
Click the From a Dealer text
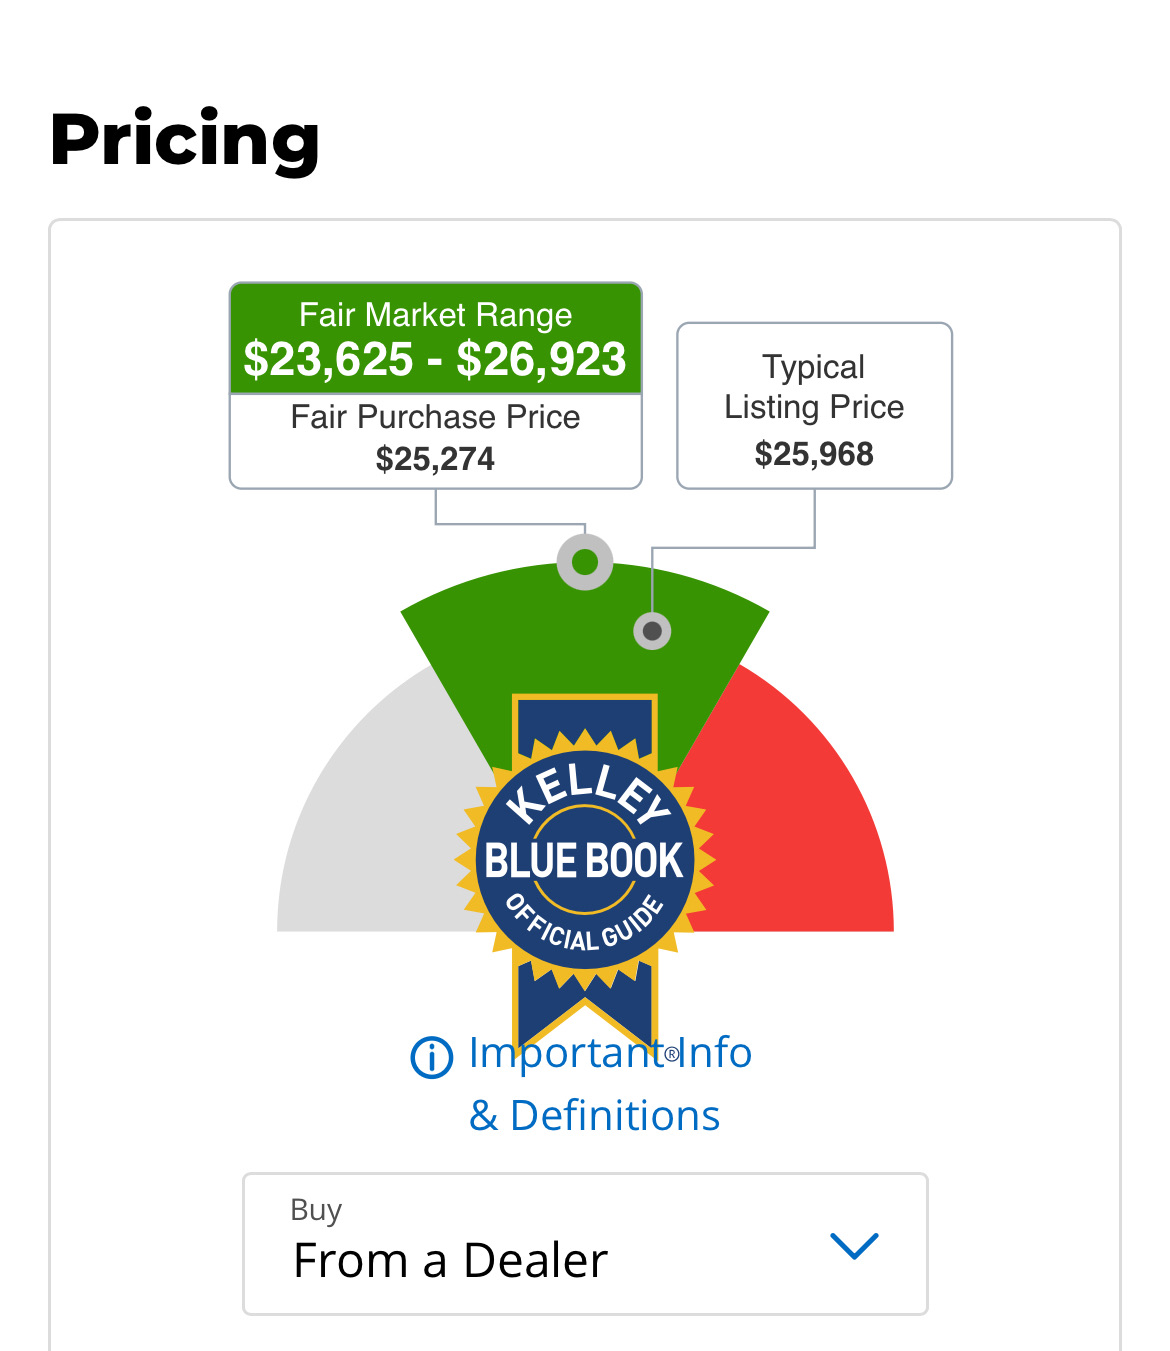450,1261
